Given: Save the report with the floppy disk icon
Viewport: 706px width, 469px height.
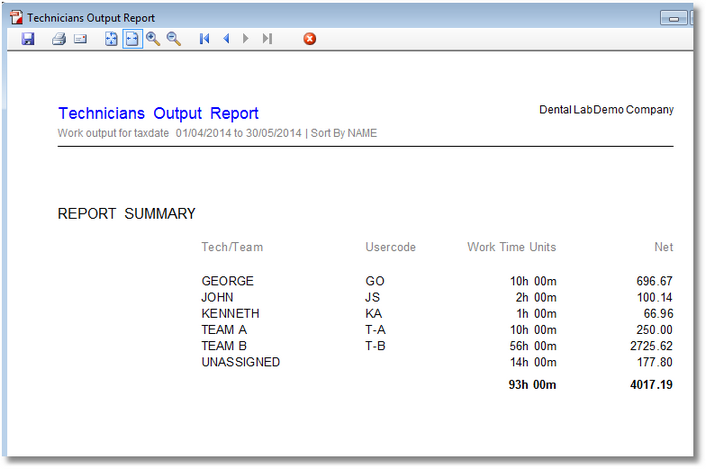Looking at the screenshot, I should (x=28, y=39).
